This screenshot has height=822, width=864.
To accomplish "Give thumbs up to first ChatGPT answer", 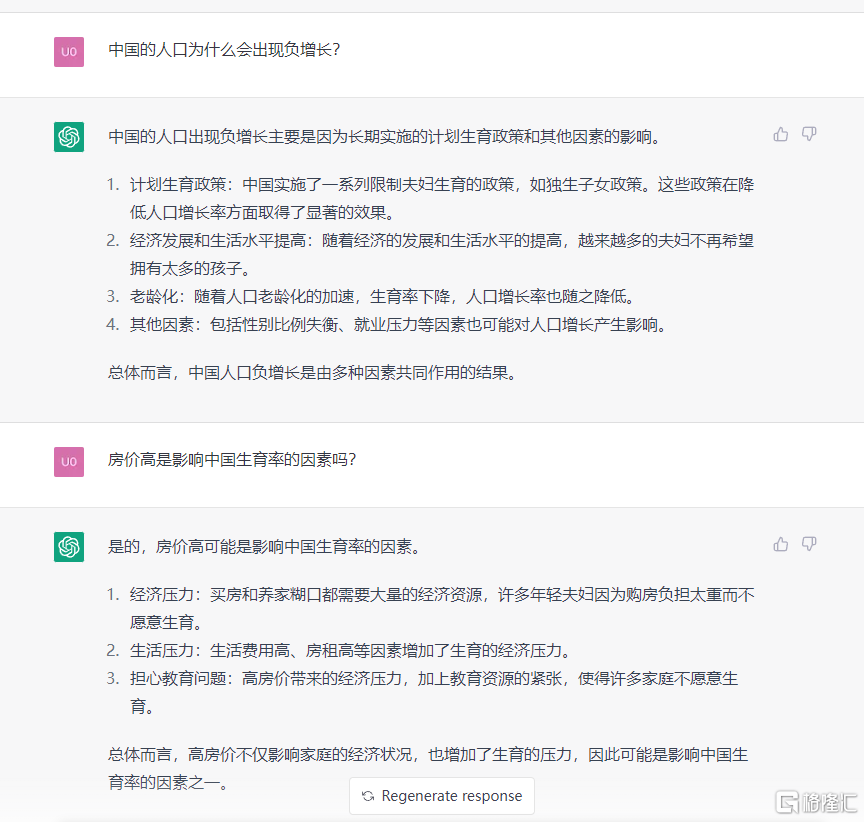I will (780, 134).
